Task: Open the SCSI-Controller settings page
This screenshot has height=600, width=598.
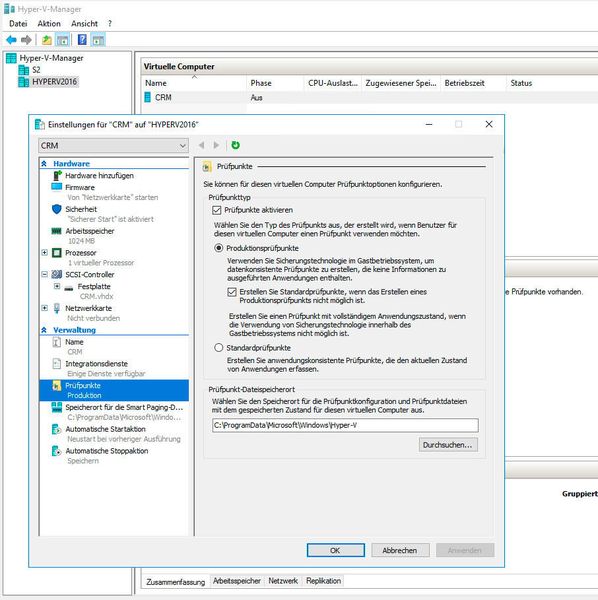Action: pyautogui.click(x=90, y=275)
